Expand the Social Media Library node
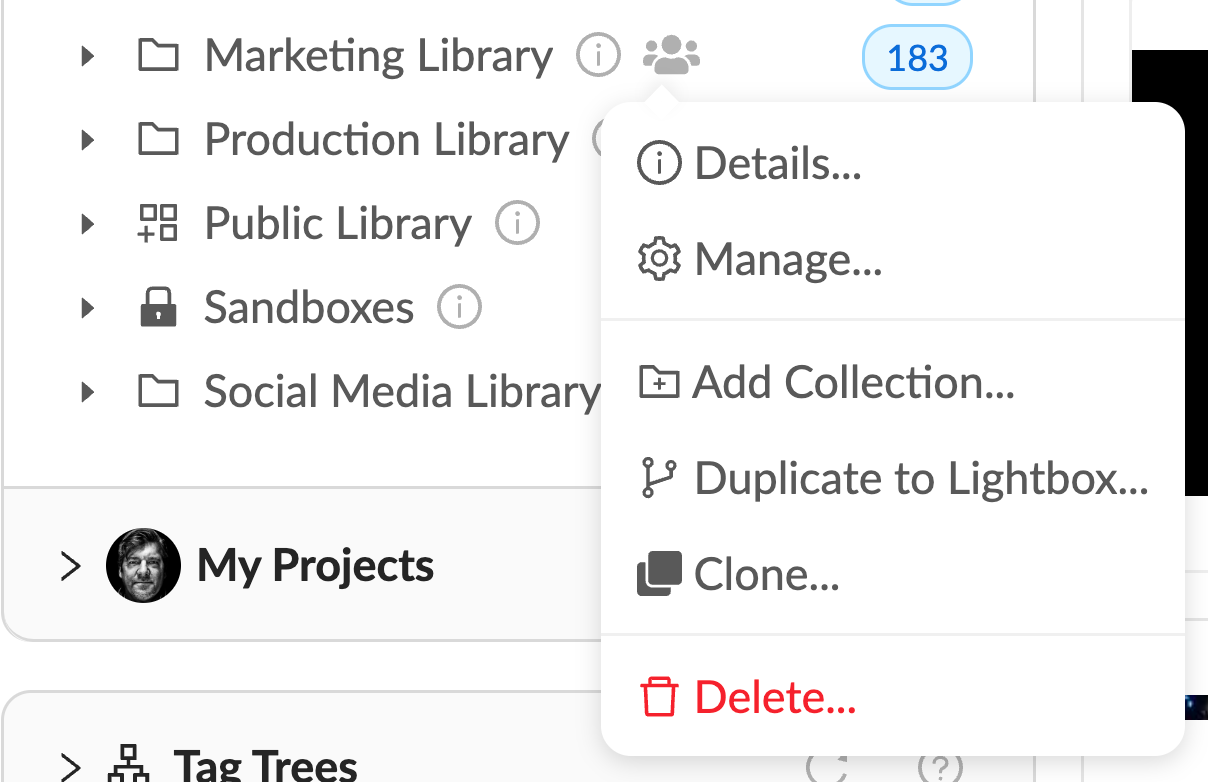The width and height of the screenshot is (1208, 782). coord(88,392)
